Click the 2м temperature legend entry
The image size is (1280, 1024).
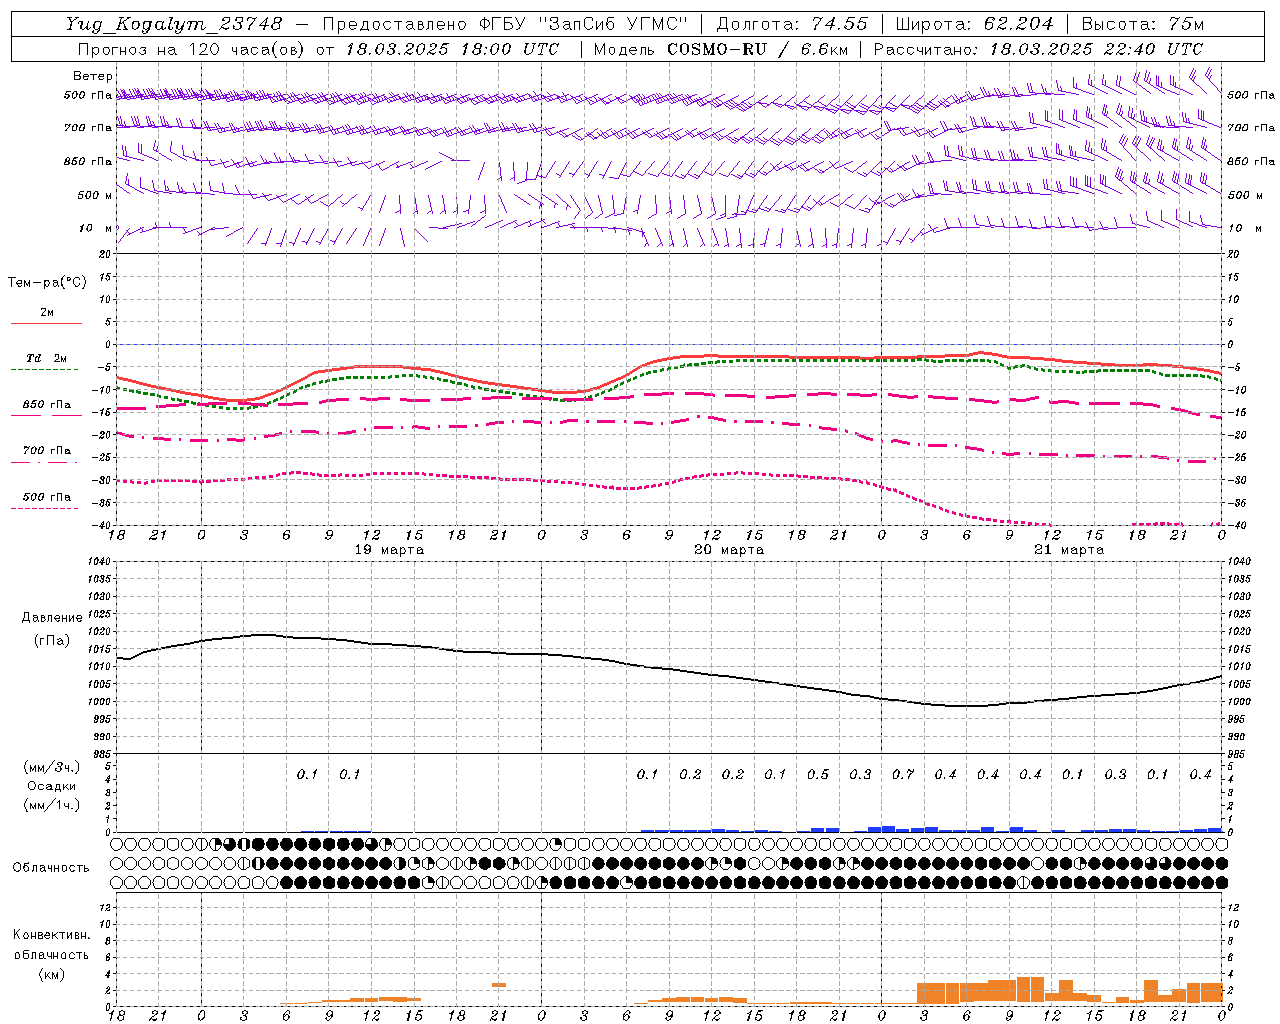tap(47, 312)
